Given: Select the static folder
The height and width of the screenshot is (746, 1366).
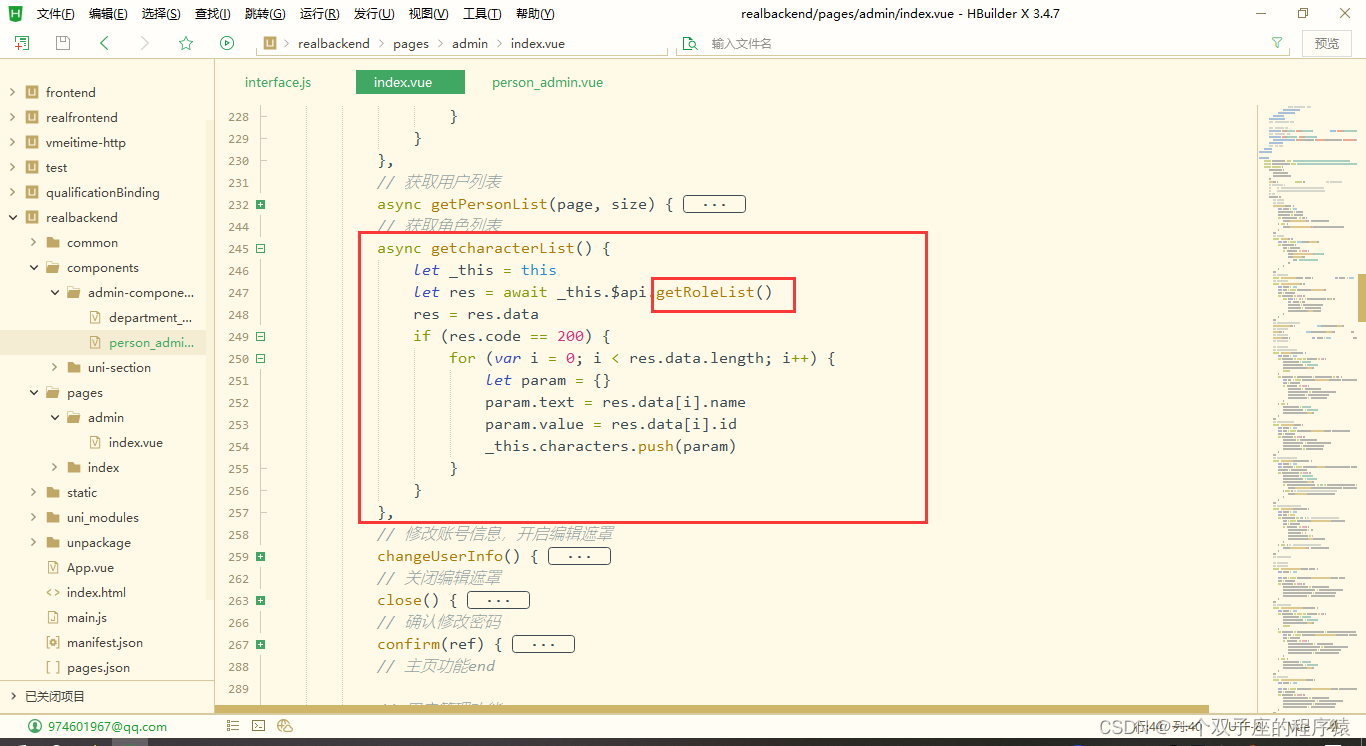Looking at the screenshot, I should (82, 492).
